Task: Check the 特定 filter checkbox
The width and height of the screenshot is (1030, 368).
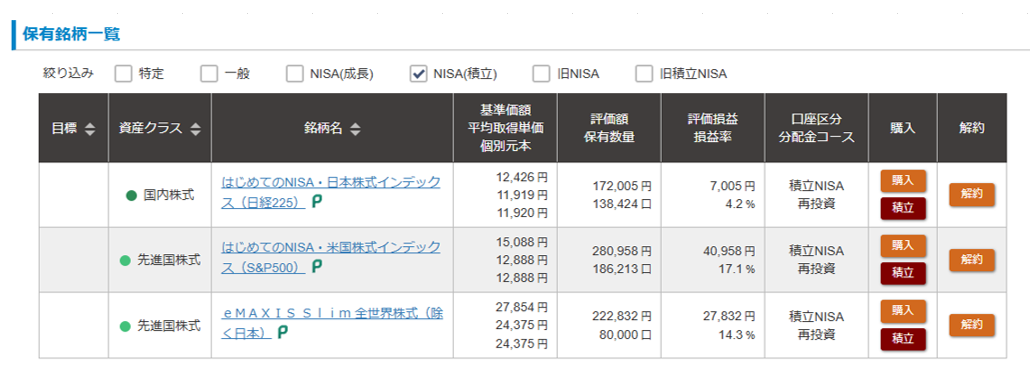Action: click(123, 74)
